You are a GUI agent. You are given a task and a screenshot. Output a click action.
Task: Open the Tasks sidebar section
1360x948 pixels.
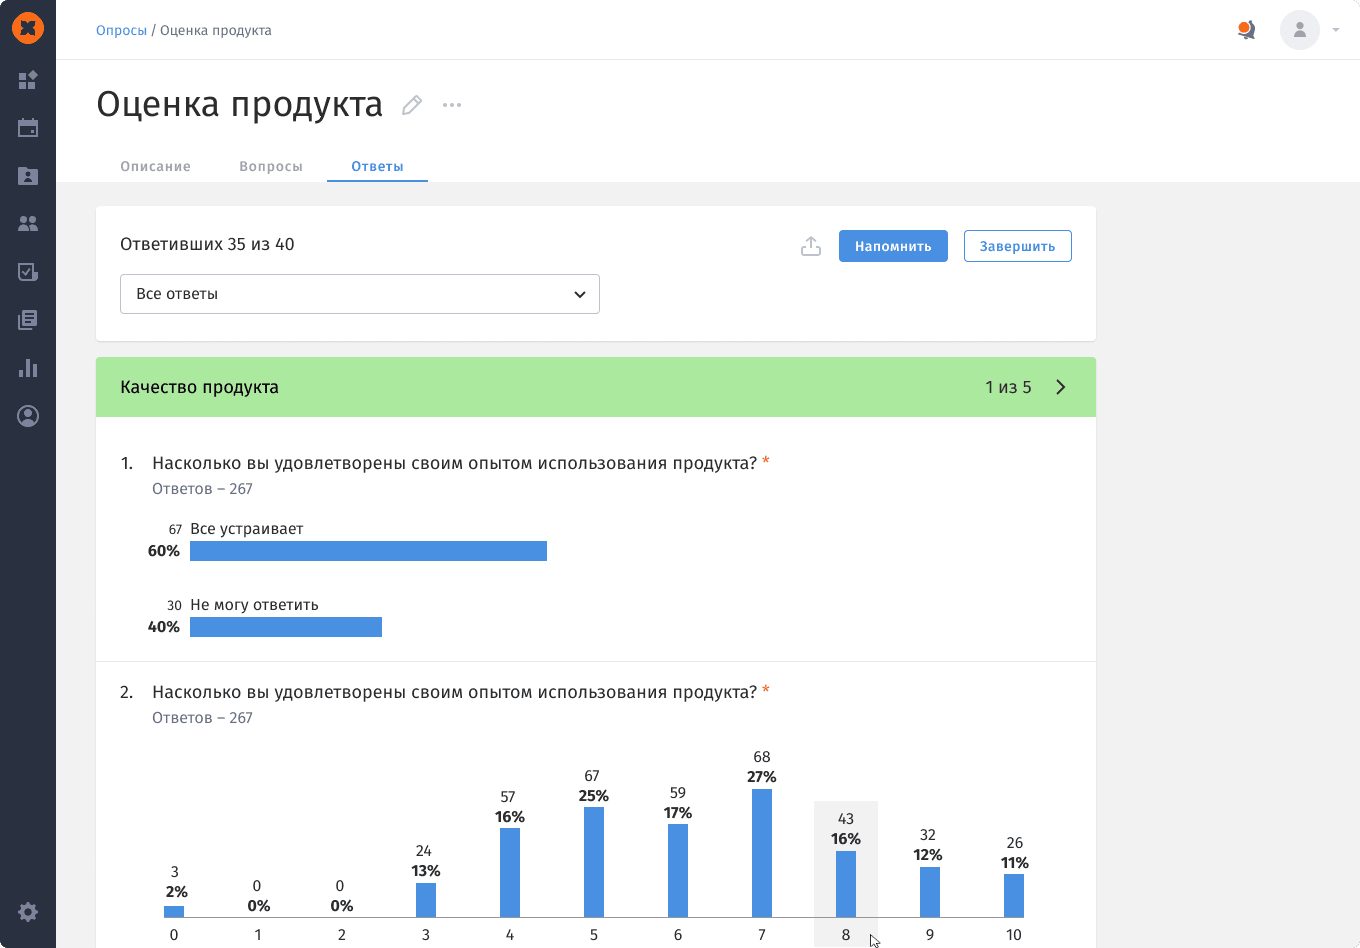28,272
